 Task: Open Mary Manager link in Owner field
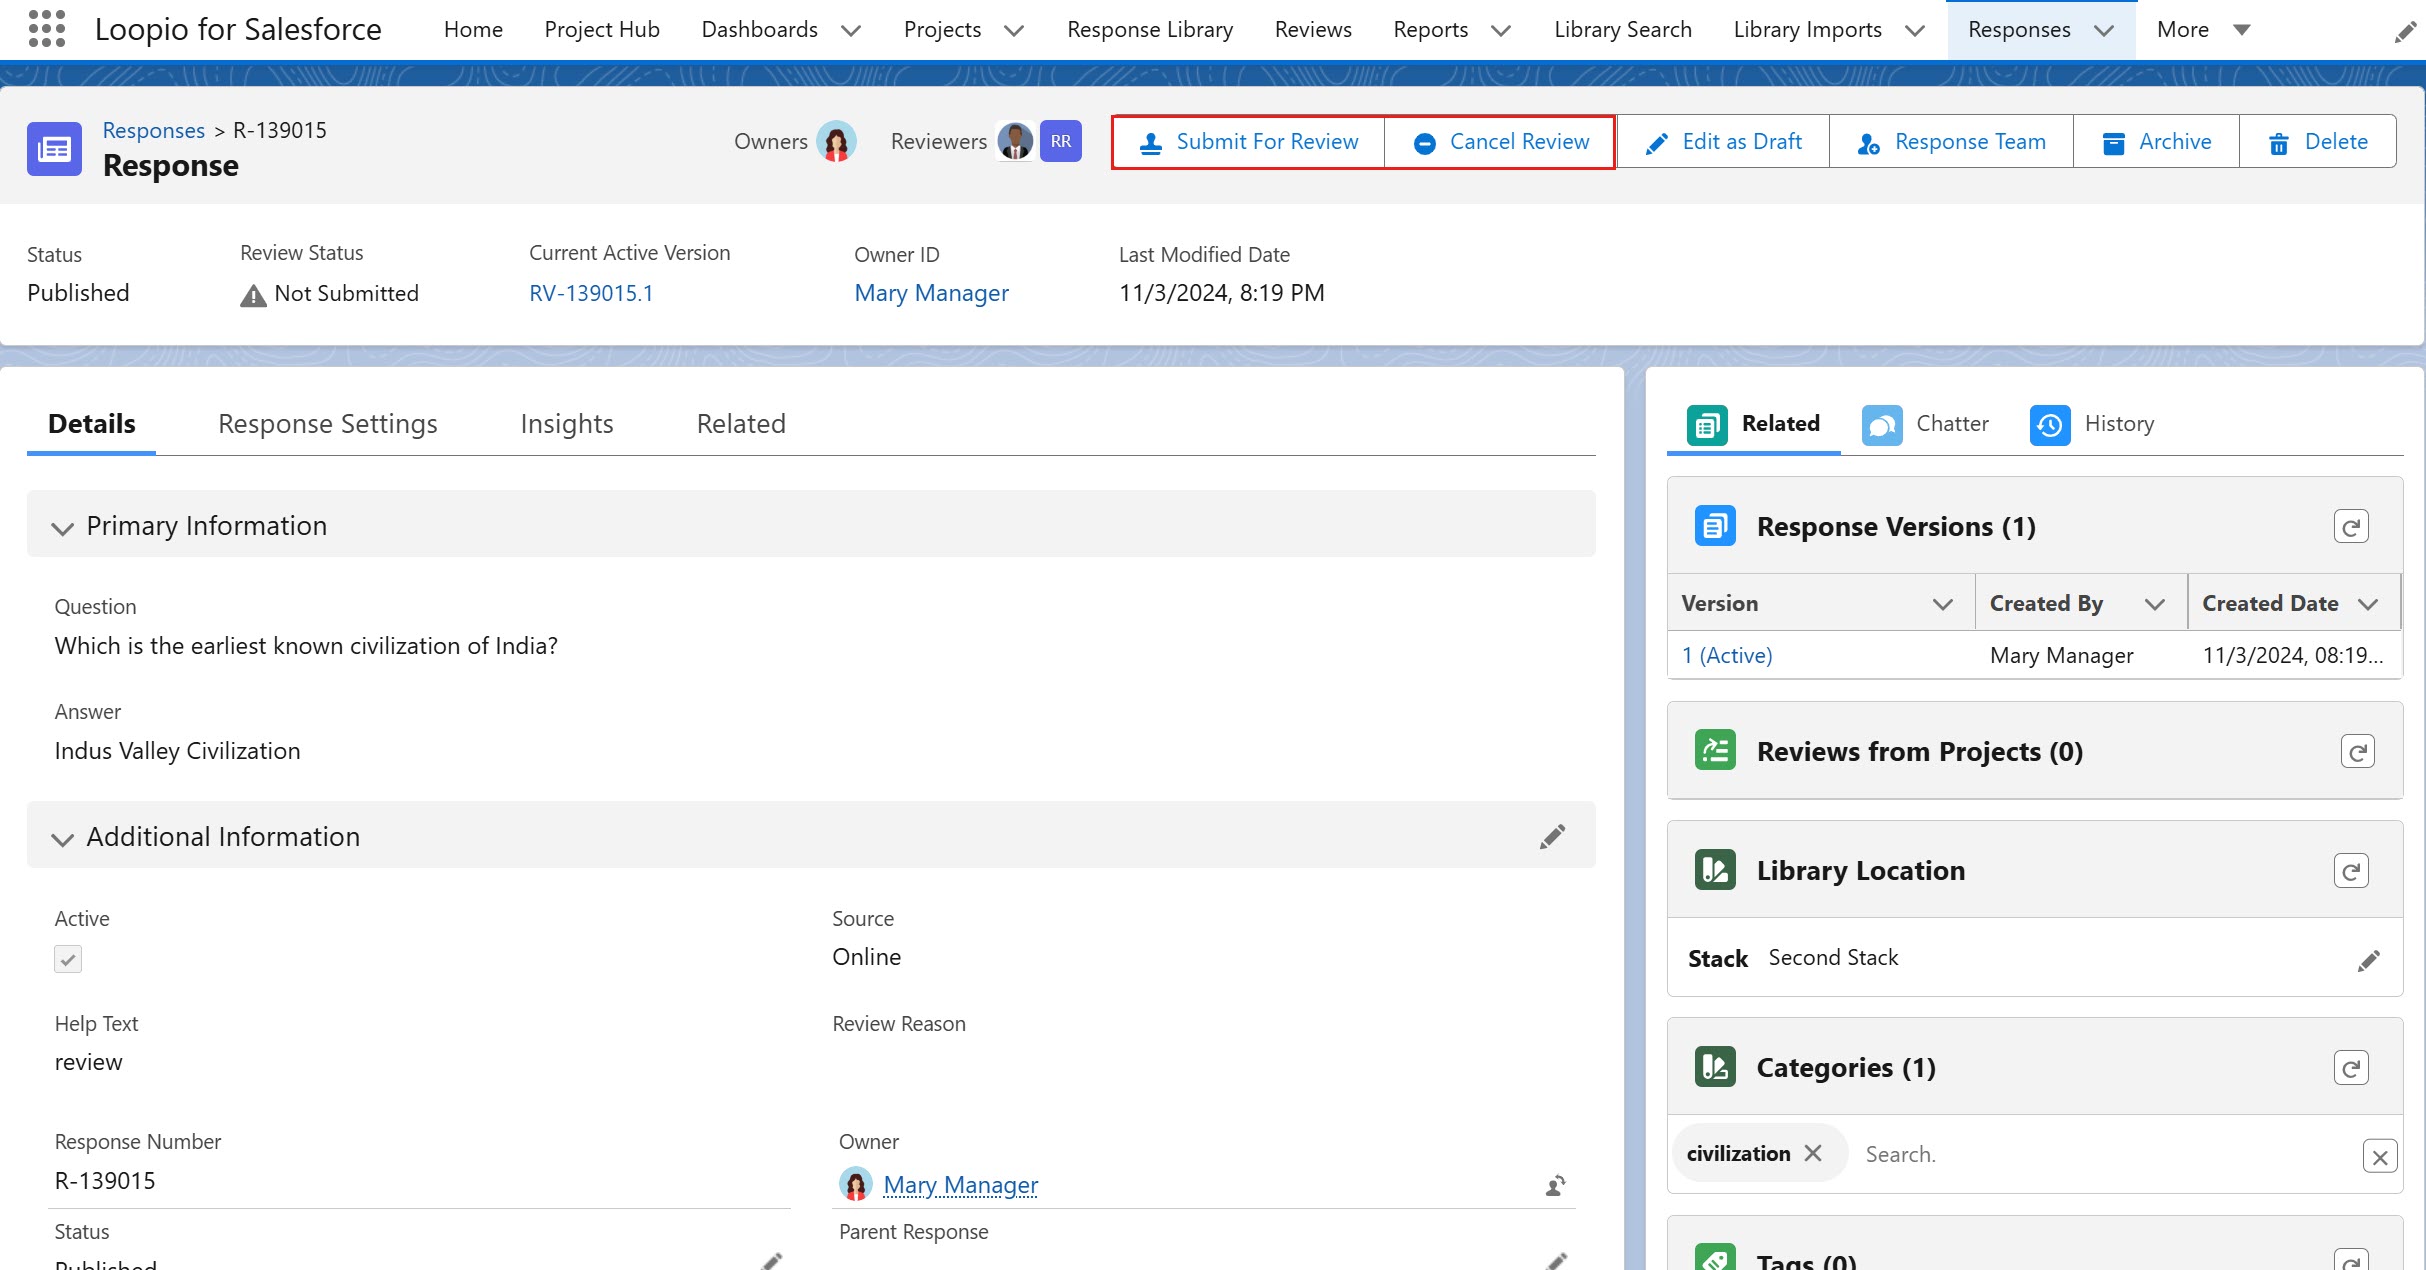[960, 1185]
